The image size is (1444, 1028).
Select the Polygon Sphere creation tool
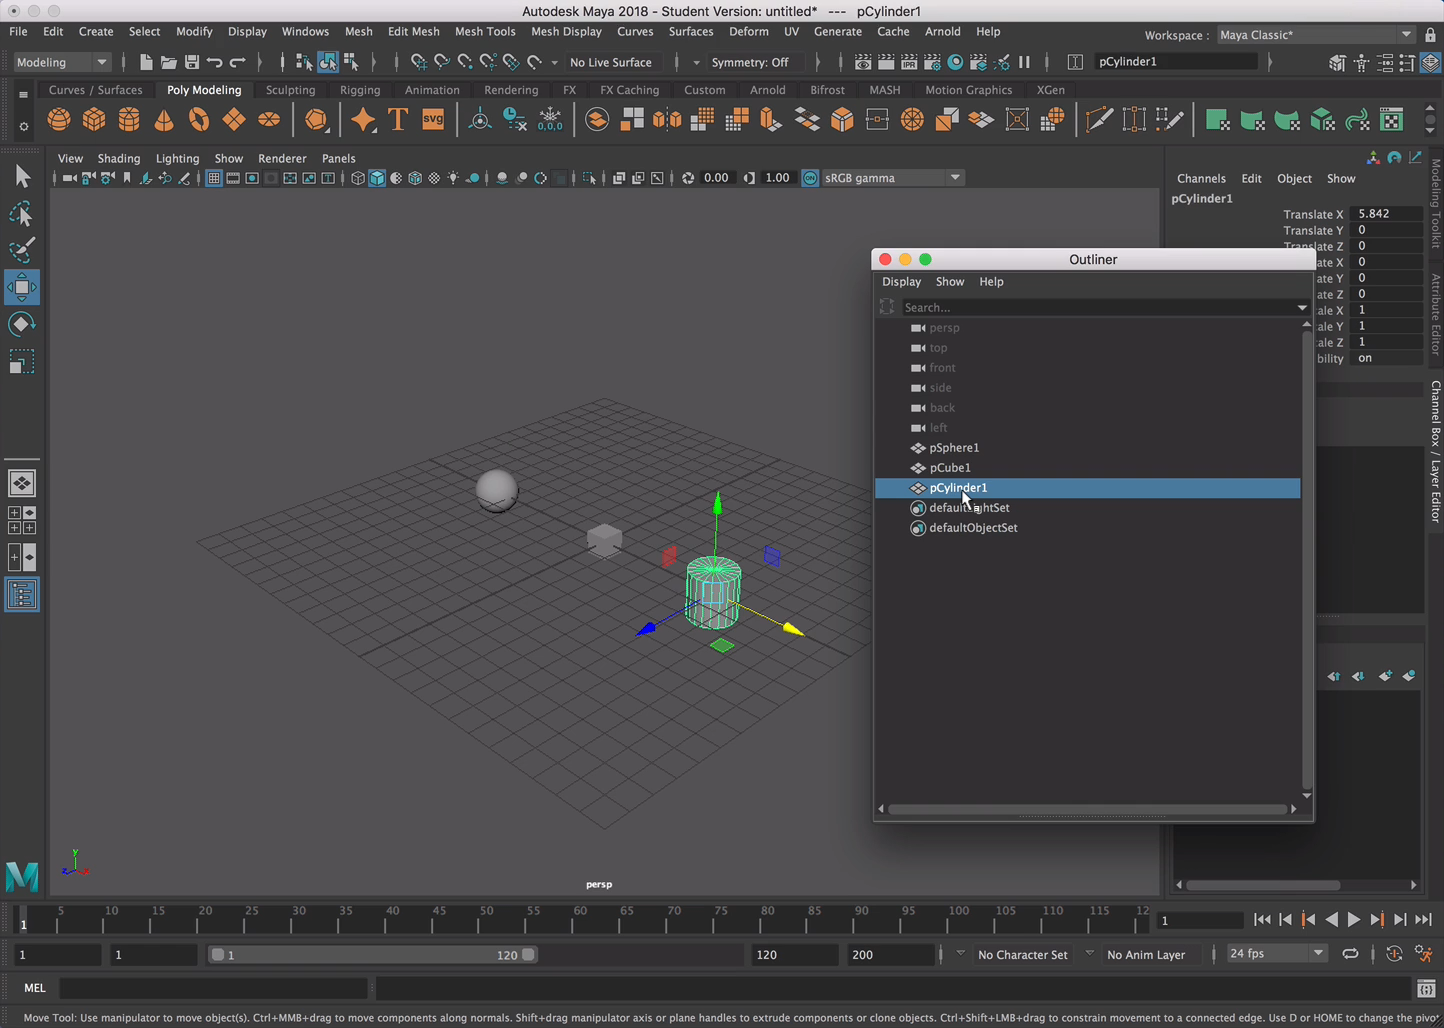point(58,119)
